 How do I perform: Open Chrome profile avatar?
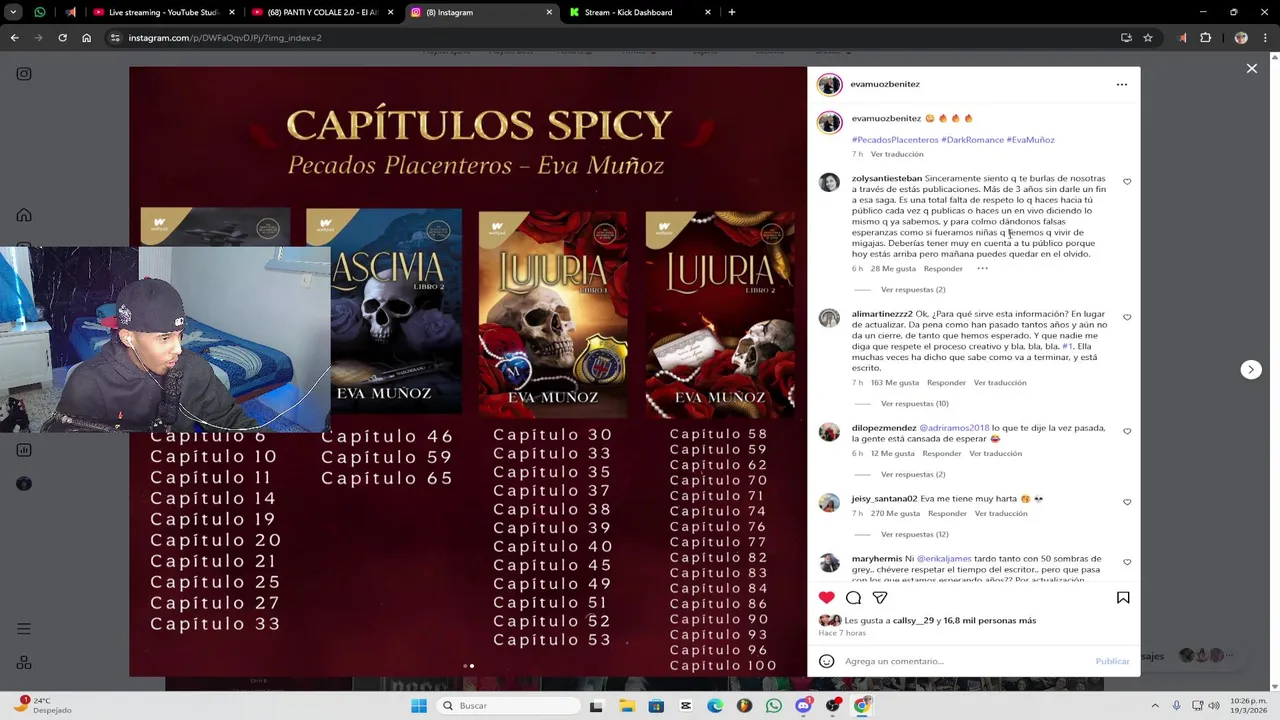pyautogui.click(x=1241, y=38)
